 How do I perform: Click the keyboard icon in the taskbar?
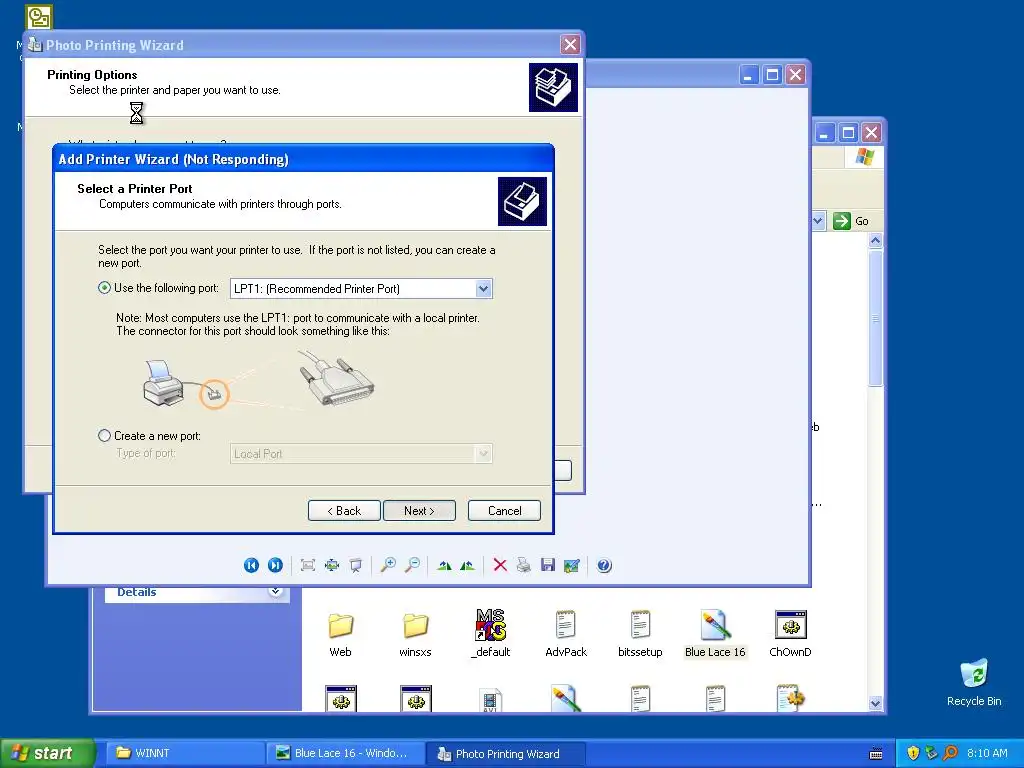click(x=876, y=754)
